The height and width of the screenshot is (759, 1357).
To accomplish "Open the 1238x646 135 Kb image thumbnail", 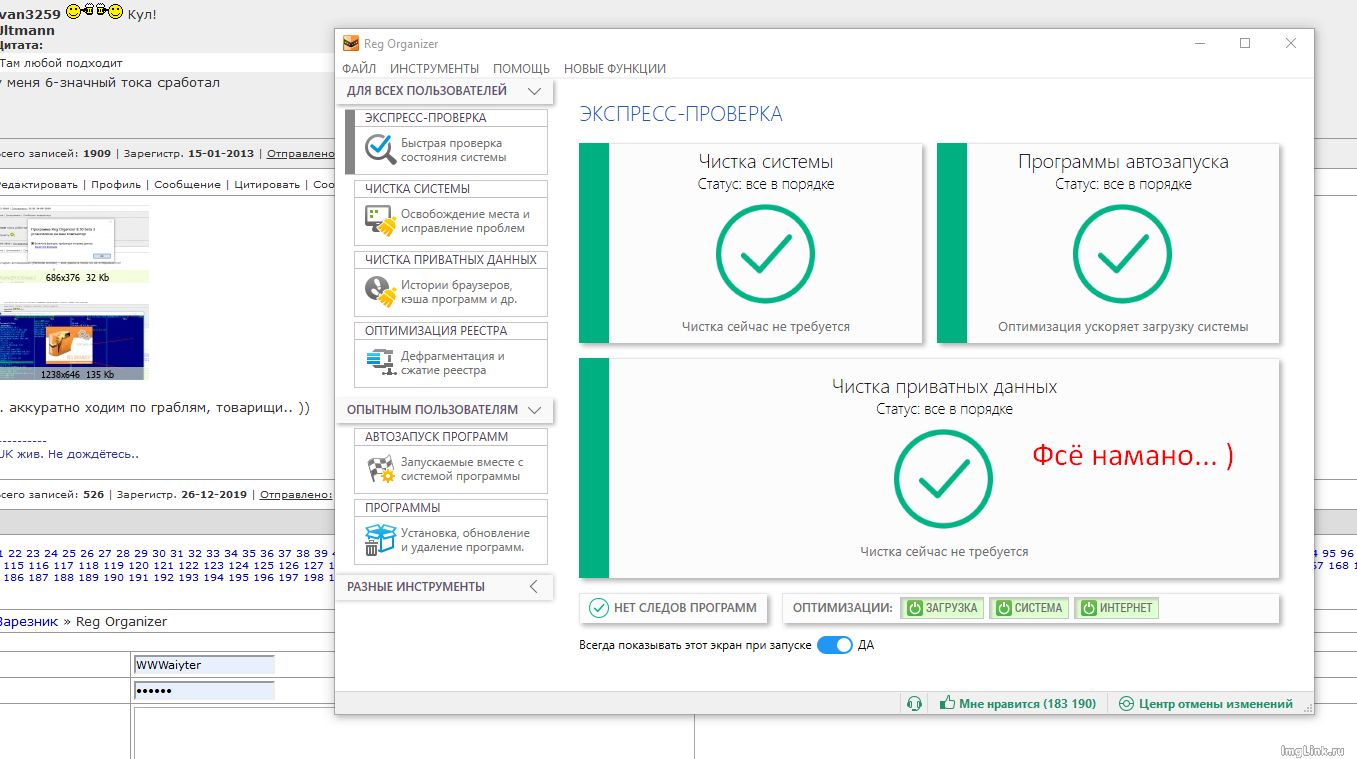I will coord(74,342).
